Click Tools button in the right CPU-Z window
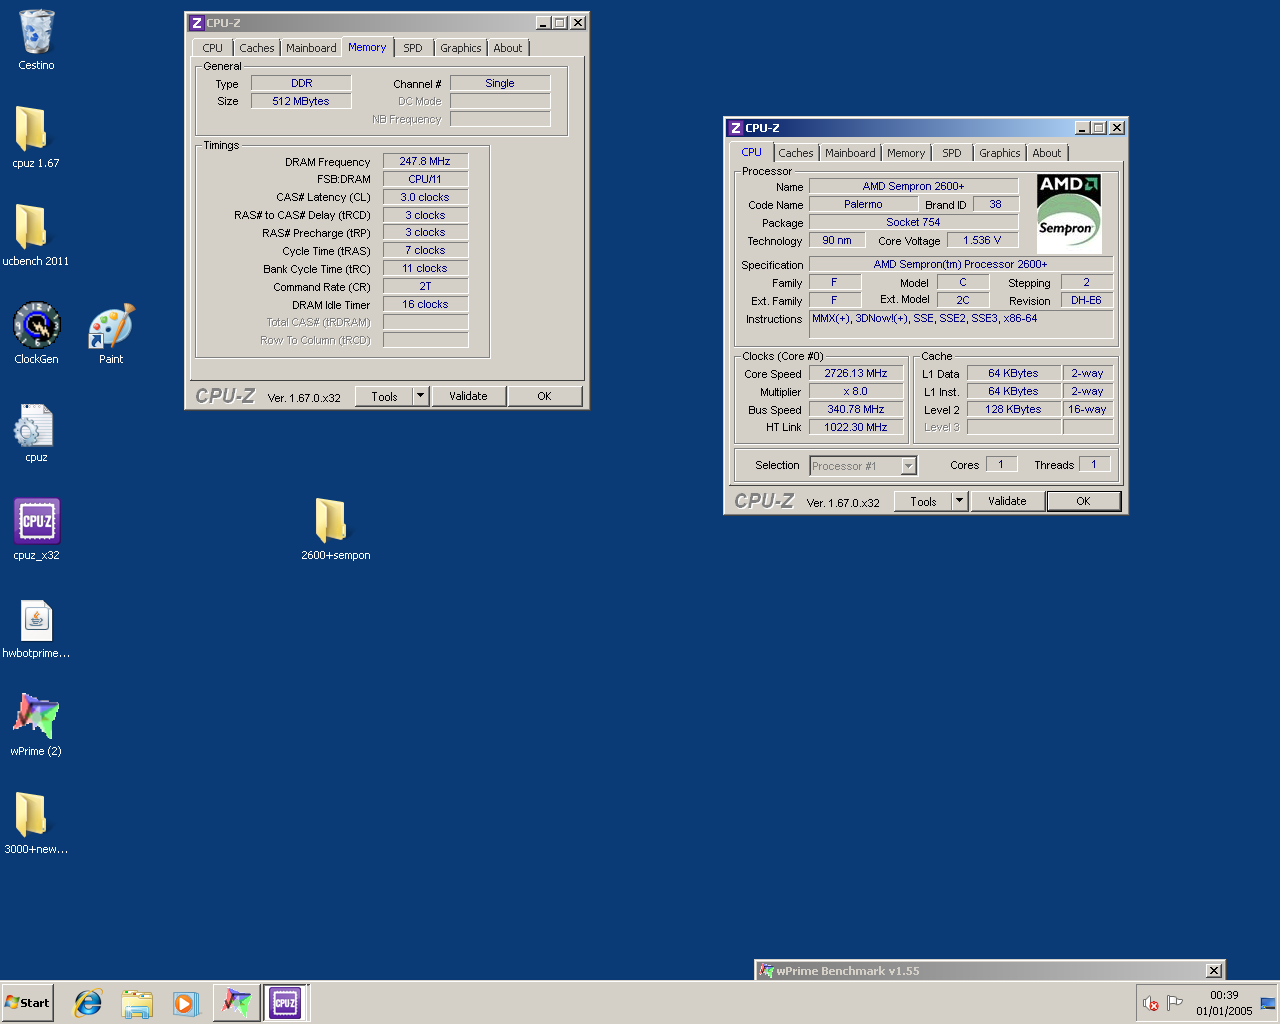Screen dimensions: 1280x1024 click(x=923, y=502)
